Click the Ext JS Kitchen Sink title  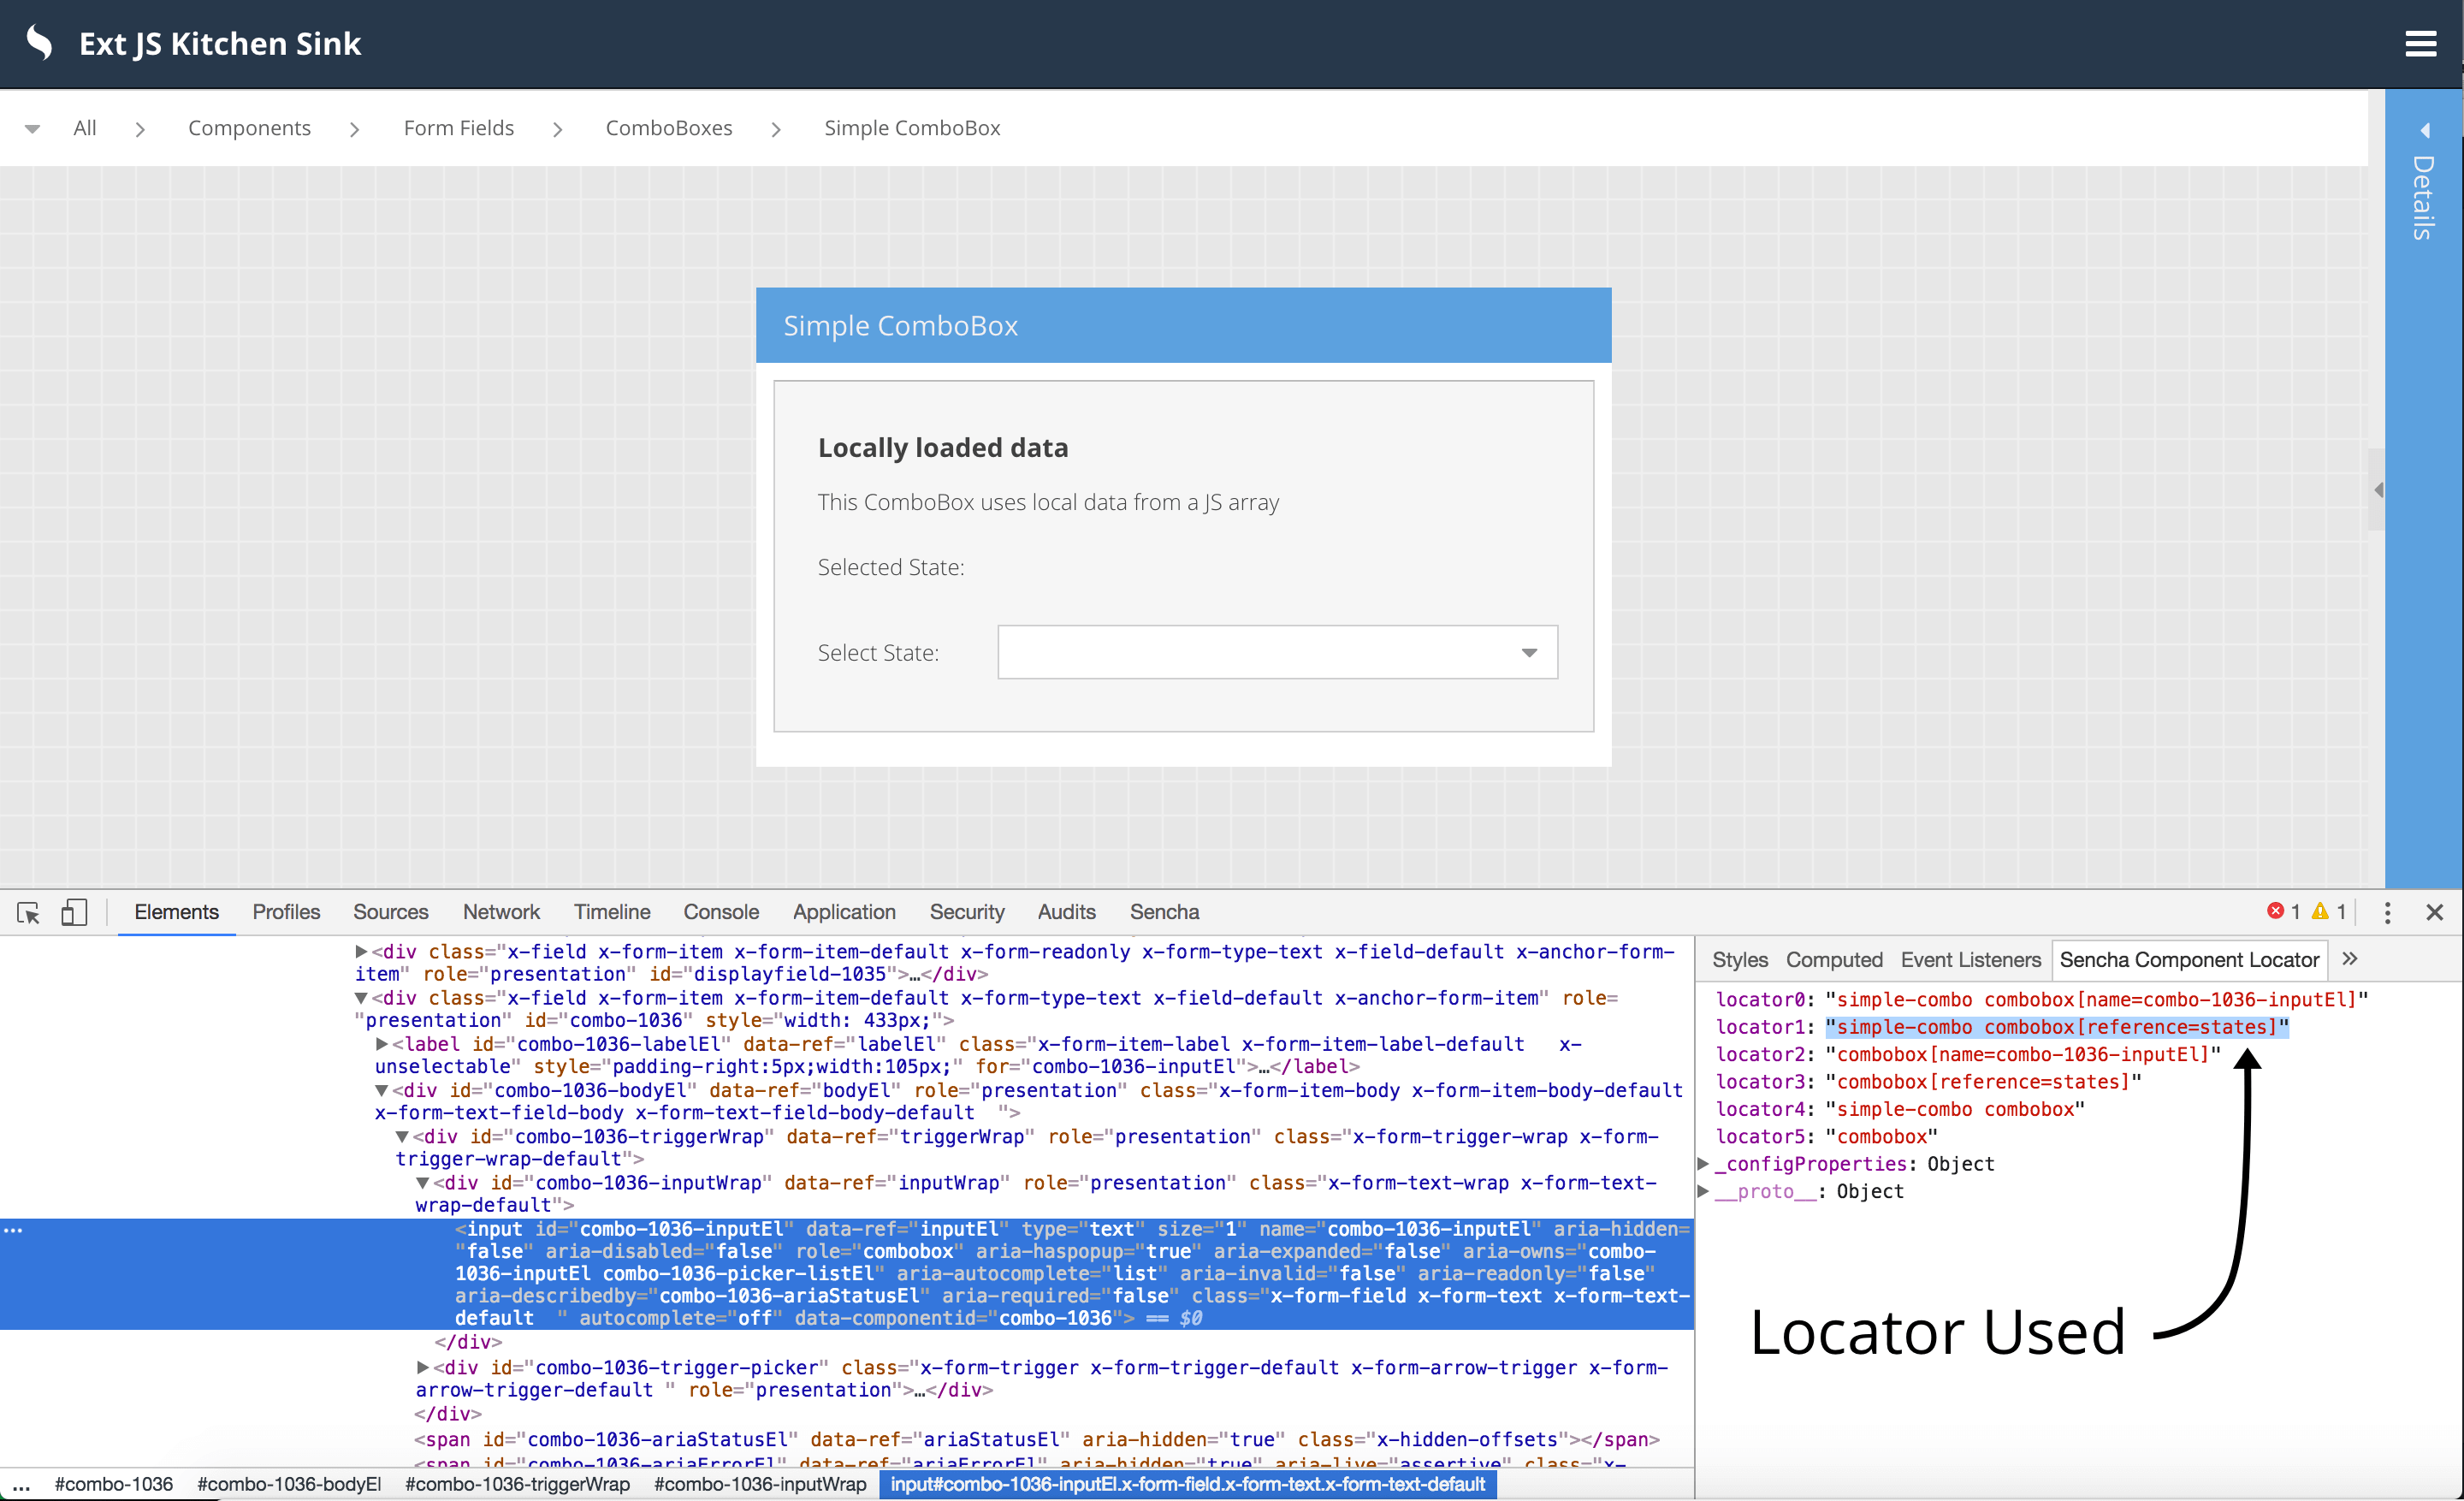pyautogui.click(x=220, y=44)
